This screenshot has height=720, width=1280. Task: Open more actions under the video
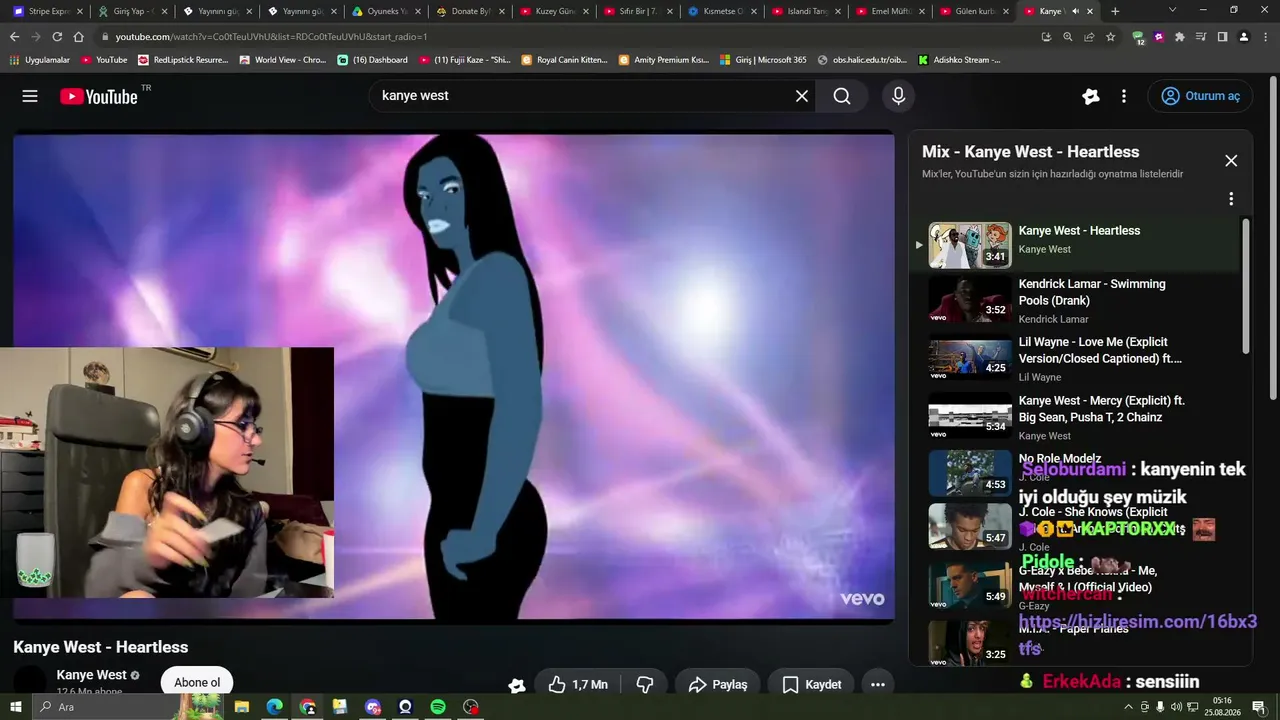click(x=878, y=685)
